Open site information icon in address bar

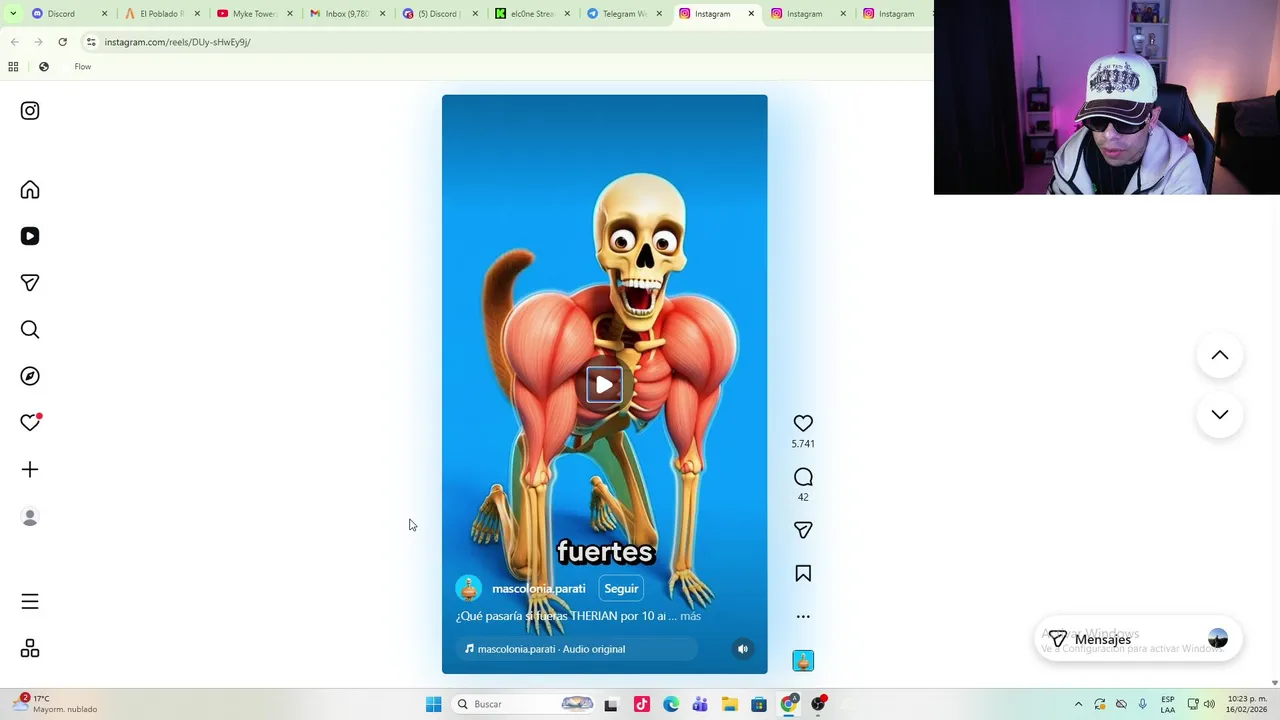90,42
